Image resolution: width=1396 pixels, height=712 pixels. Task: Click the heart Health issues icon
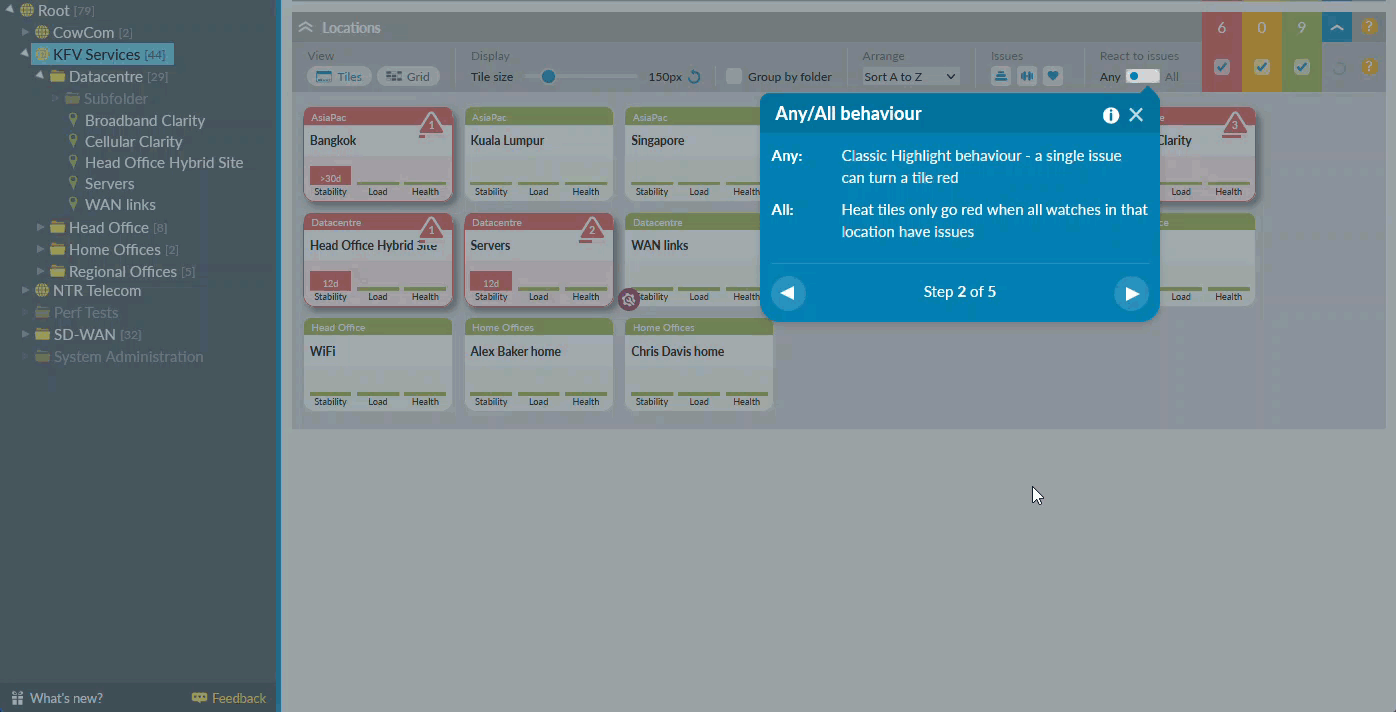(x=1052, y=76)
